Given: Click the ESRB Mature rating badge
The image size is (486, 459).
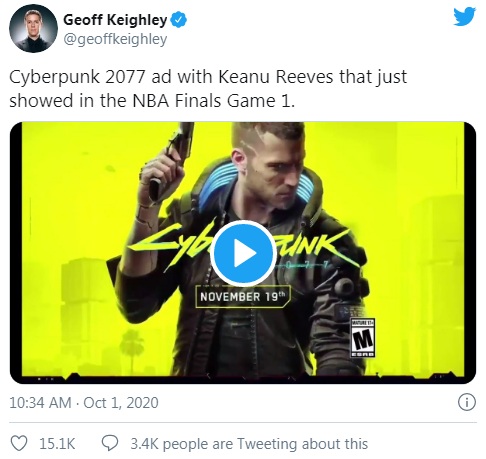Looking at the screenshot, I should pos(362,338).
